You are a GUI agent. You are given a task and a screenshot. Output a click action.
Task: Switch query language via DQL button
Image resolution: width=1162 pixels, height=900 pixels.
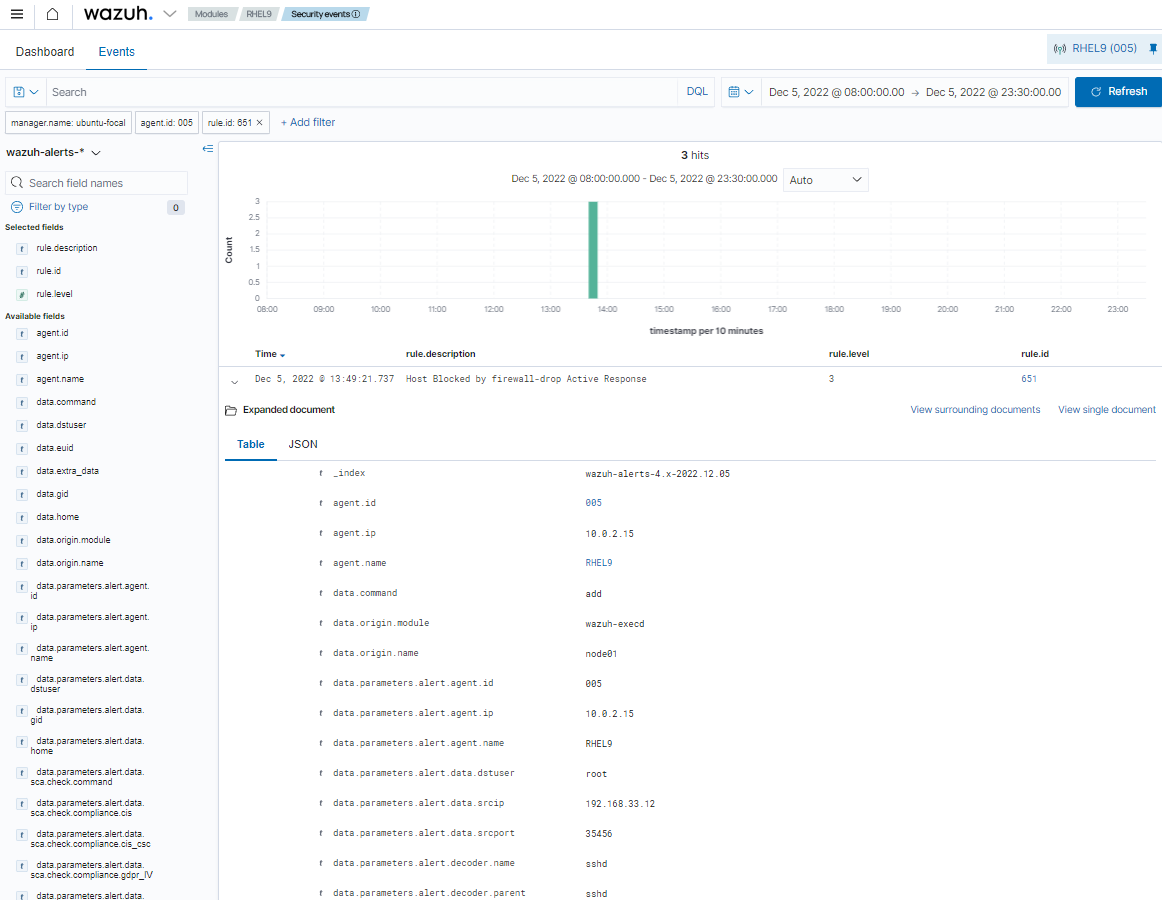(x=697, y=92)
